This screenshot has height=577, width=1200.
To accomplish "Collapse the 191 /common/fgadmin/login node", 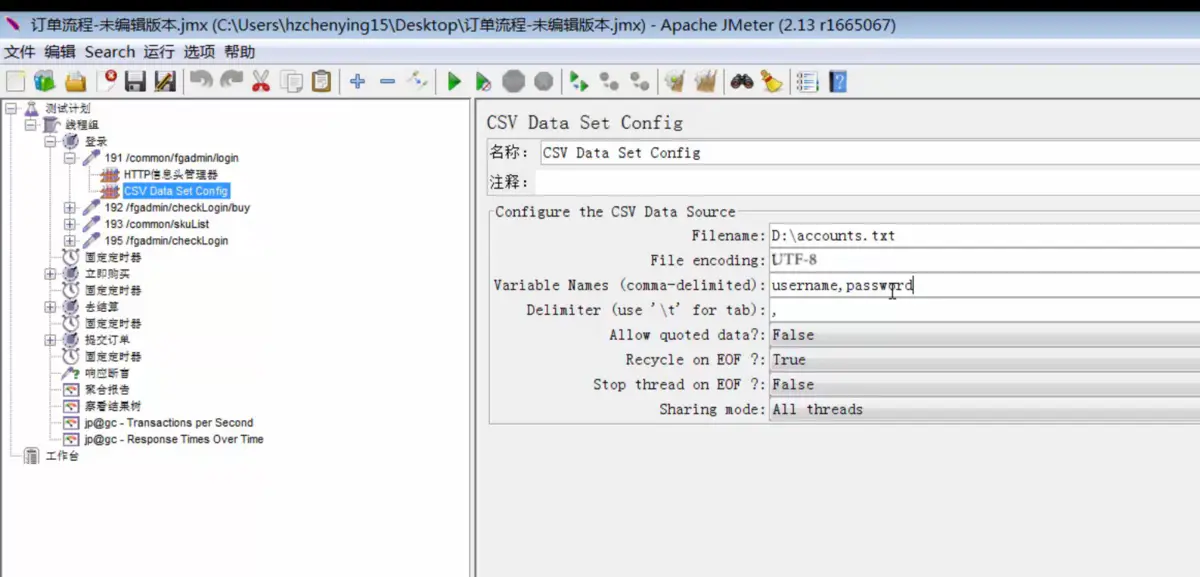I will coord(70,158).
